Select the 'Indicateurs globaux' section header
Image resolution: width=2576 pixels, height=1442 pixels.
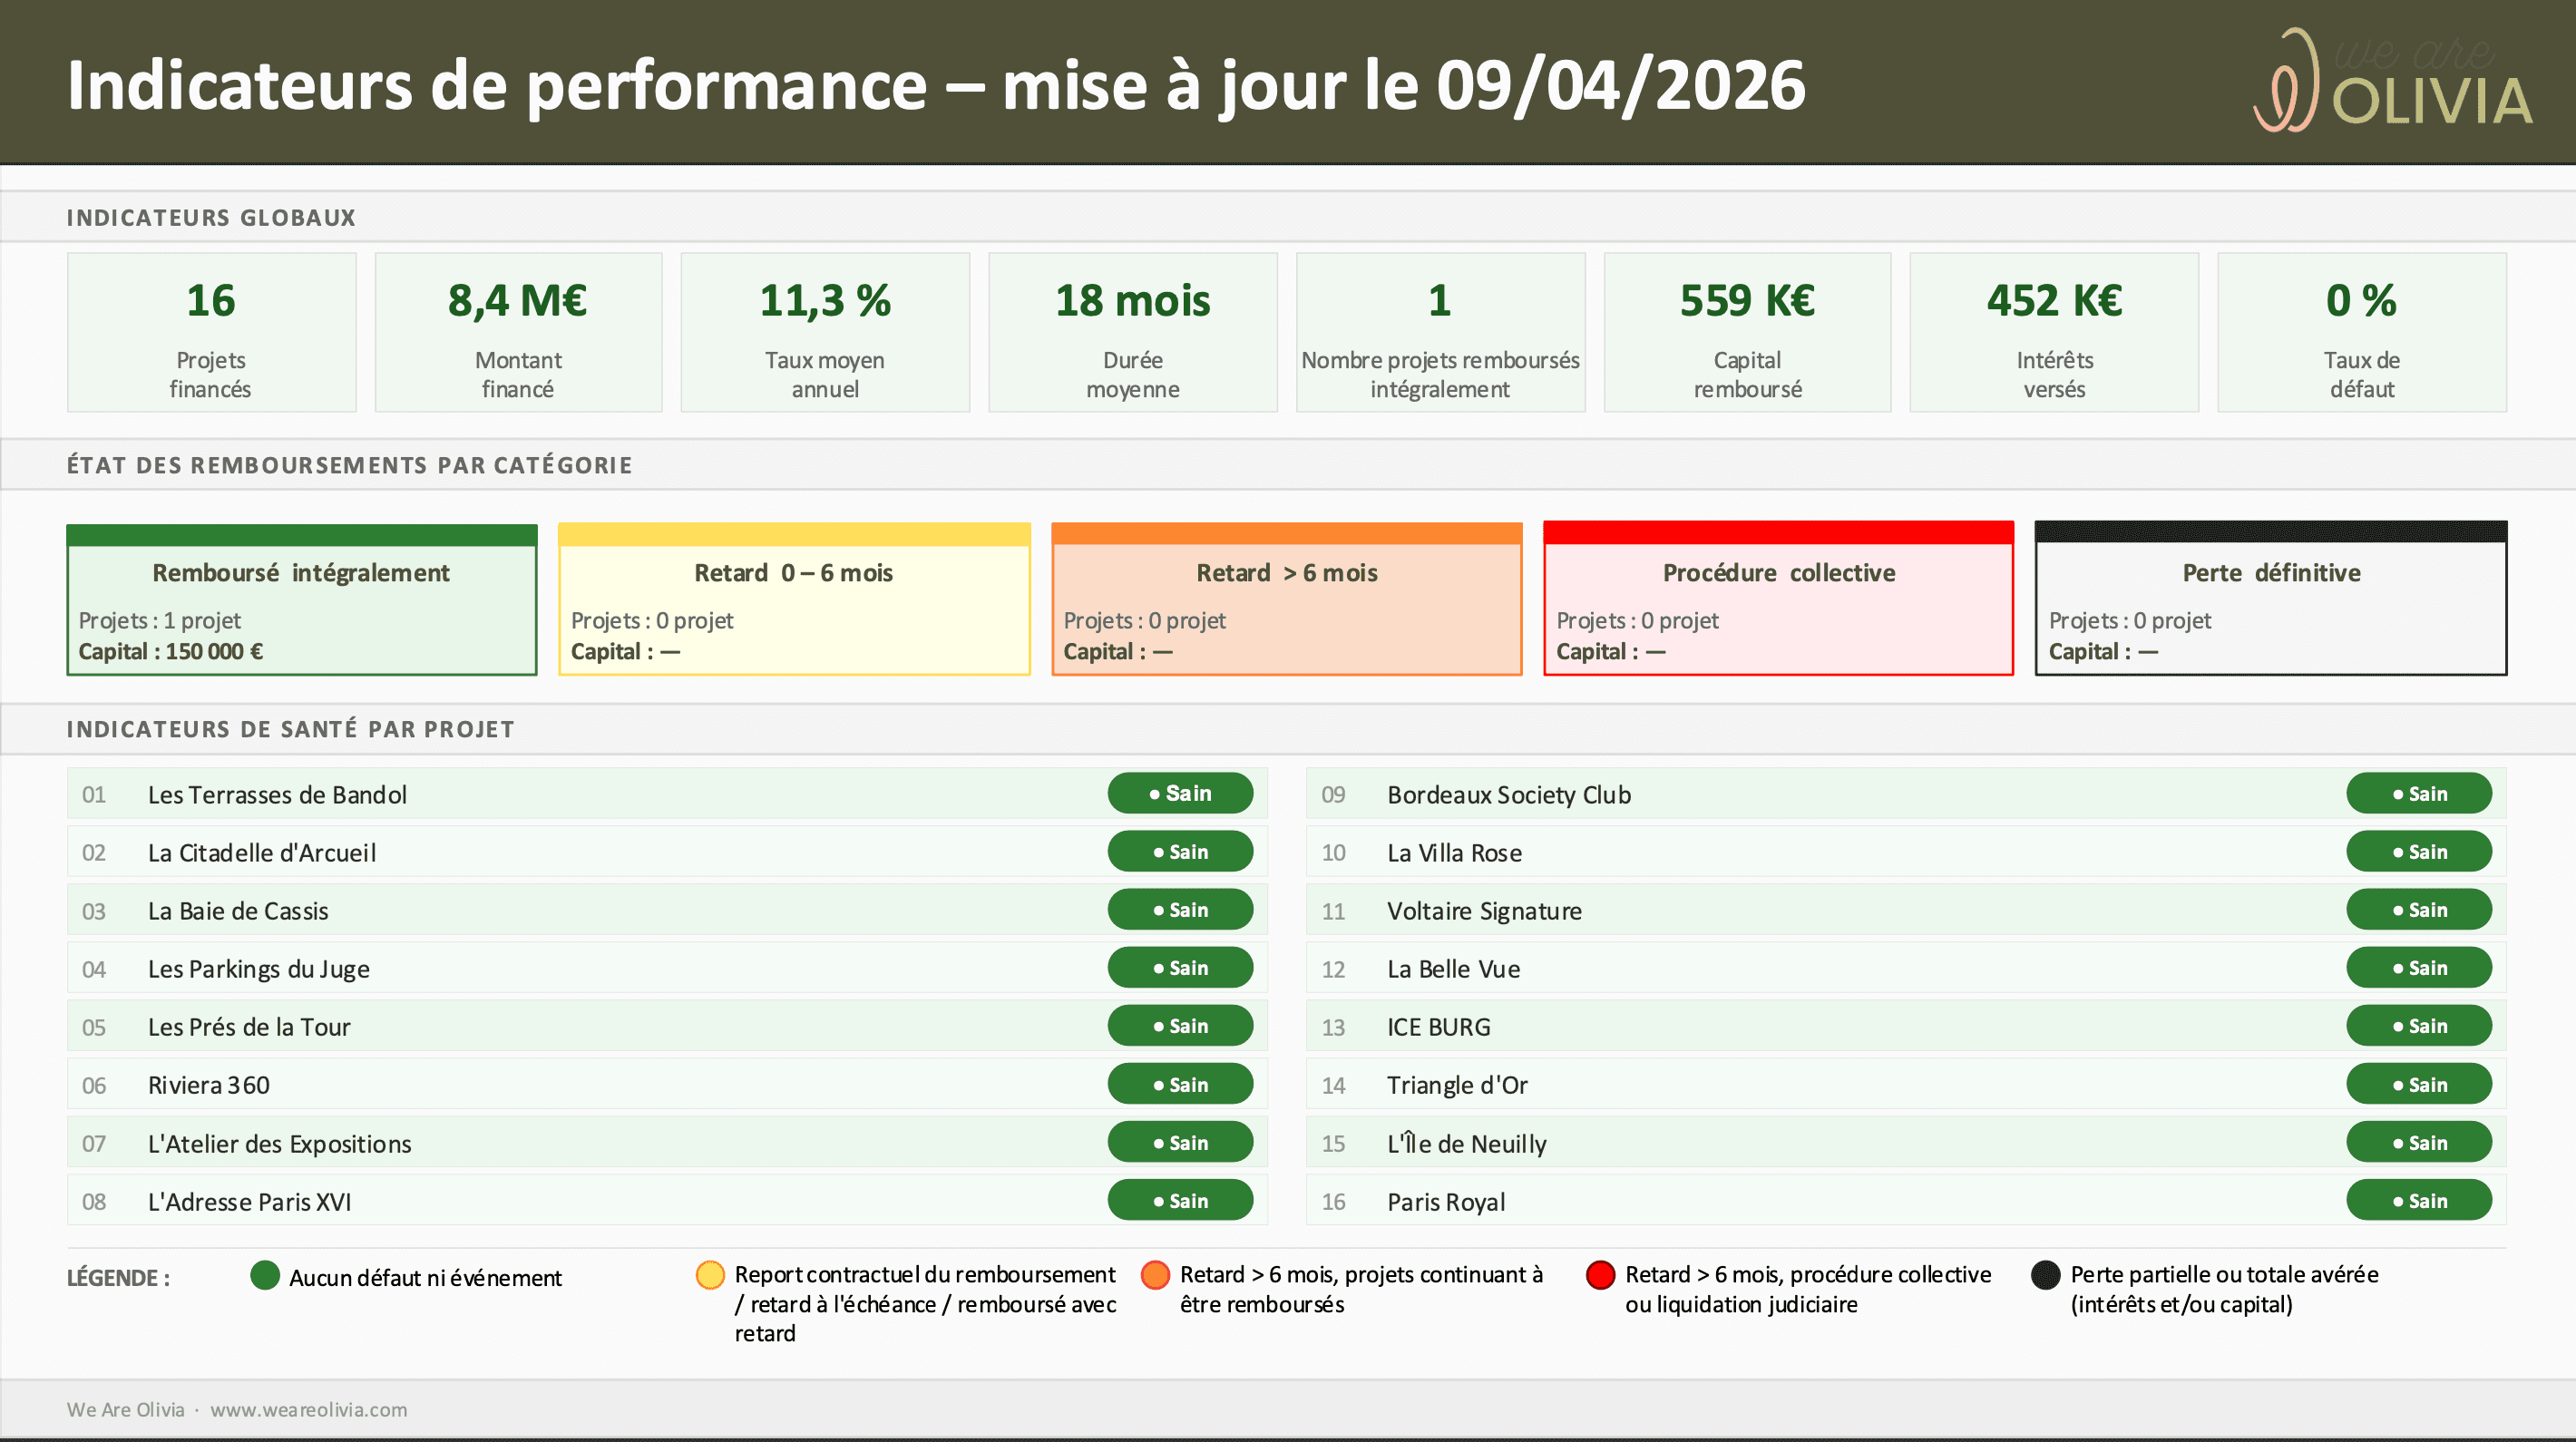tap(211, 217)
